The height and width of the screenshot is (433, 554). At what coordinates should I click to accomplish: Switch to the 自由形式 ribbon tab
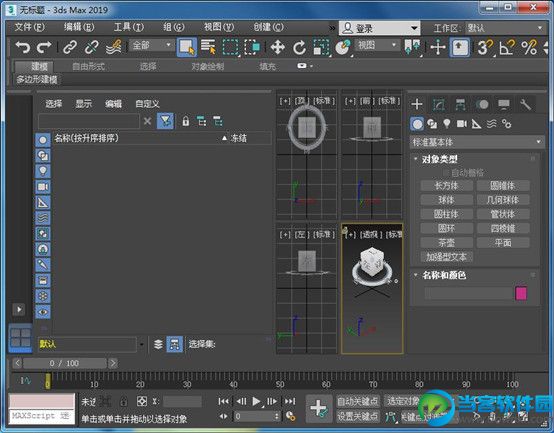88,66
